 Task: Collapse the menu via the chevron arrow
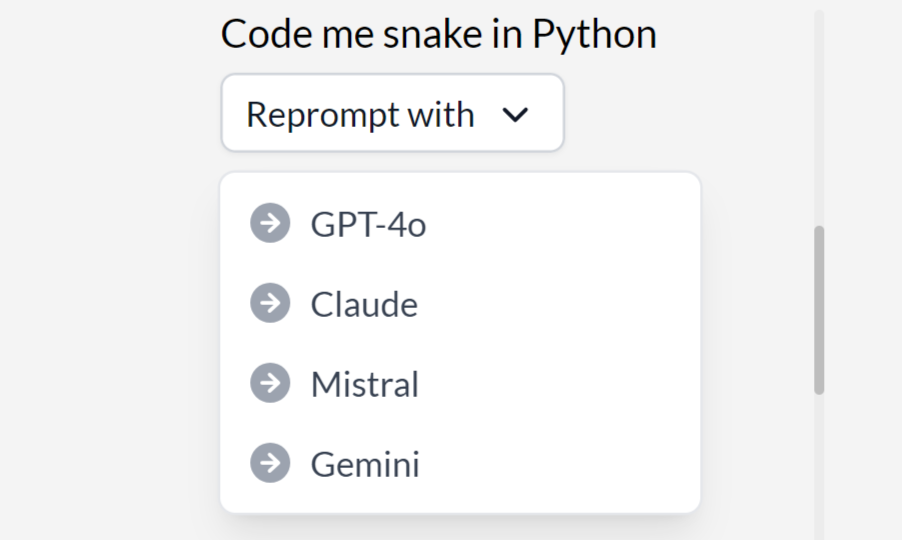pos(515,114)
